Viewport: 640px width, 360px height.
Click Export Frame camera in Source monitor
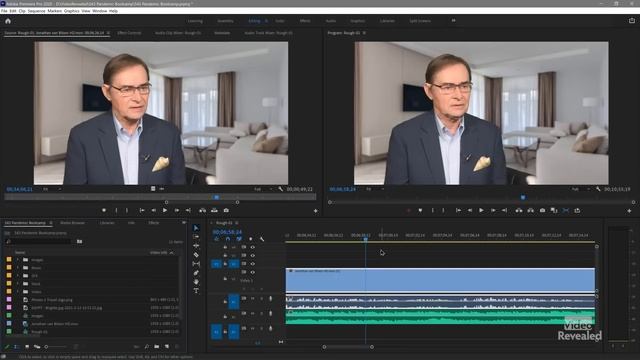[x=226, y=210]
